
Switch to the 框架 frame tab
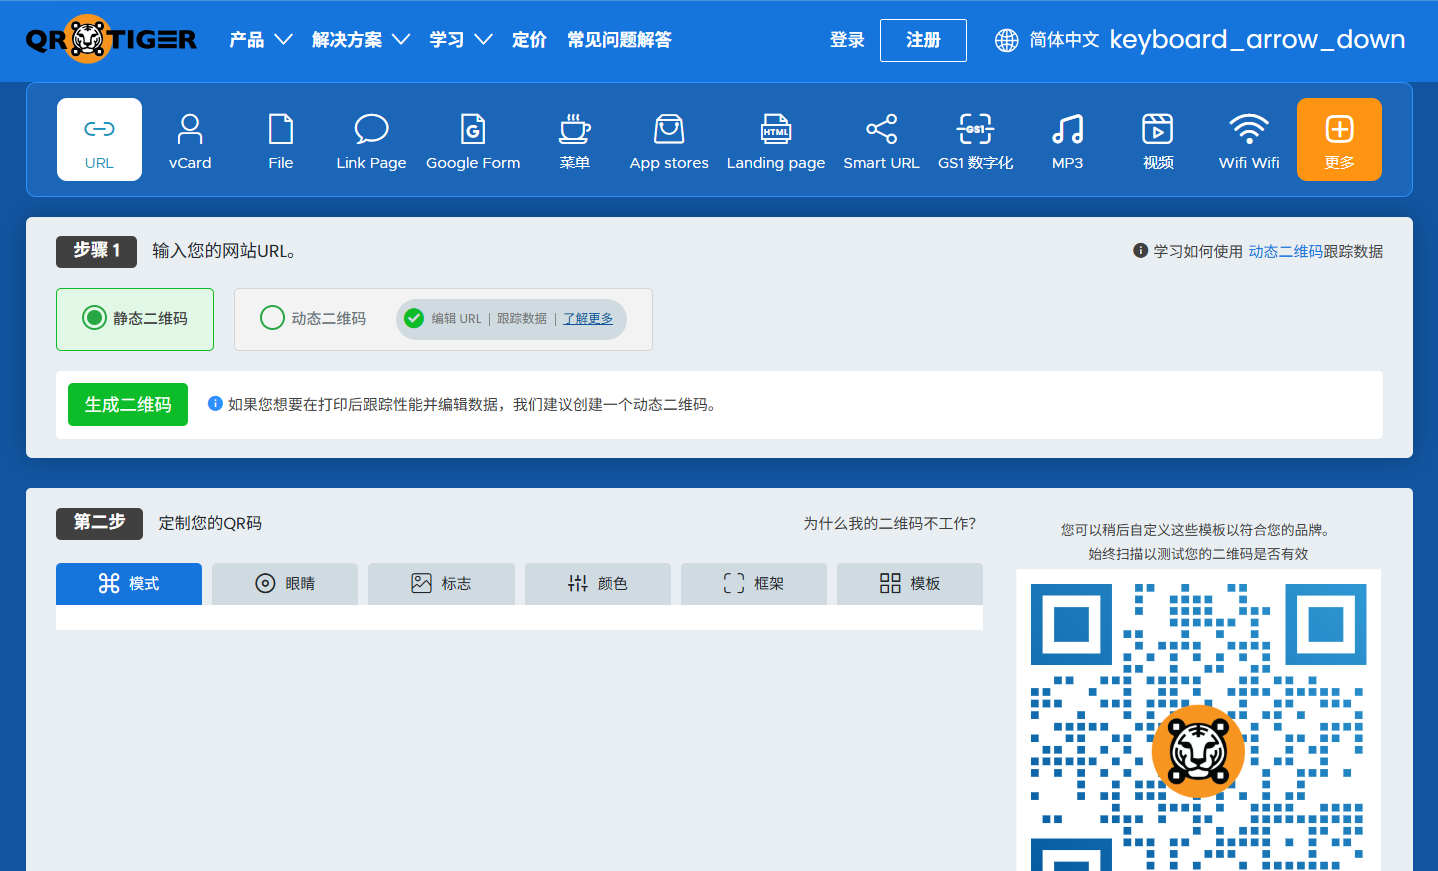754,584
